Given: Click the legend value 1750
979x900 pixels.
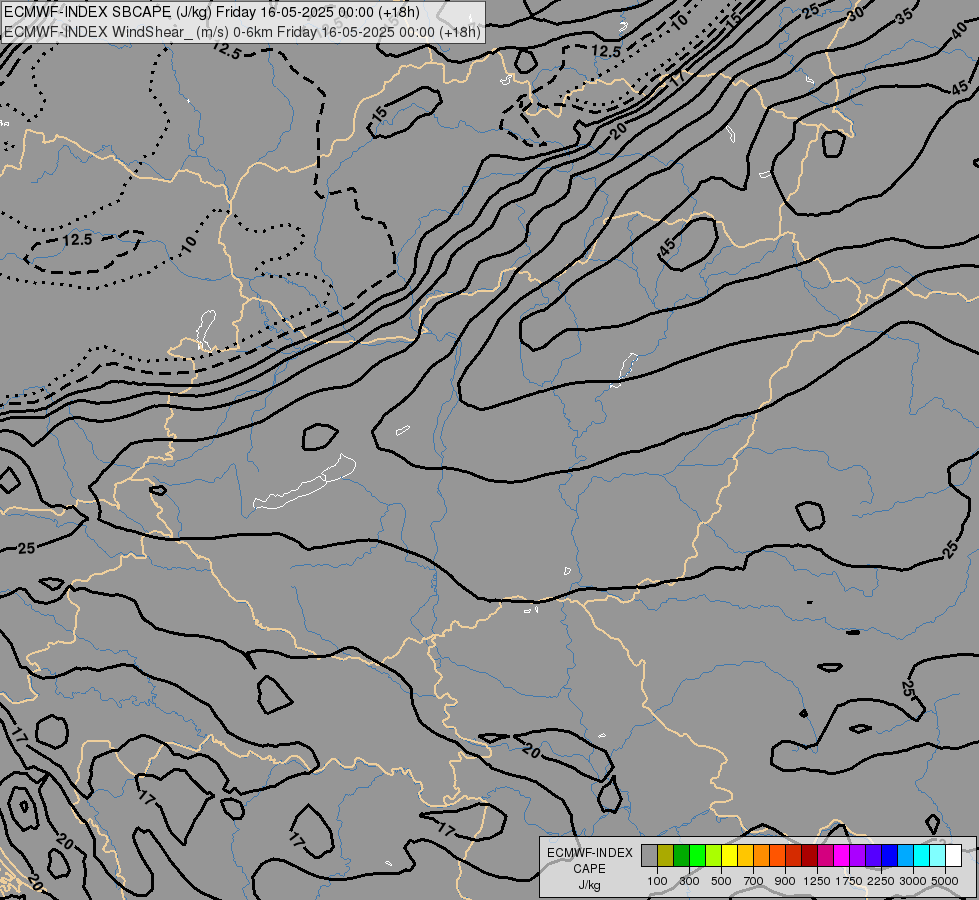Looking at the screenshot, I should click(849, 881).
